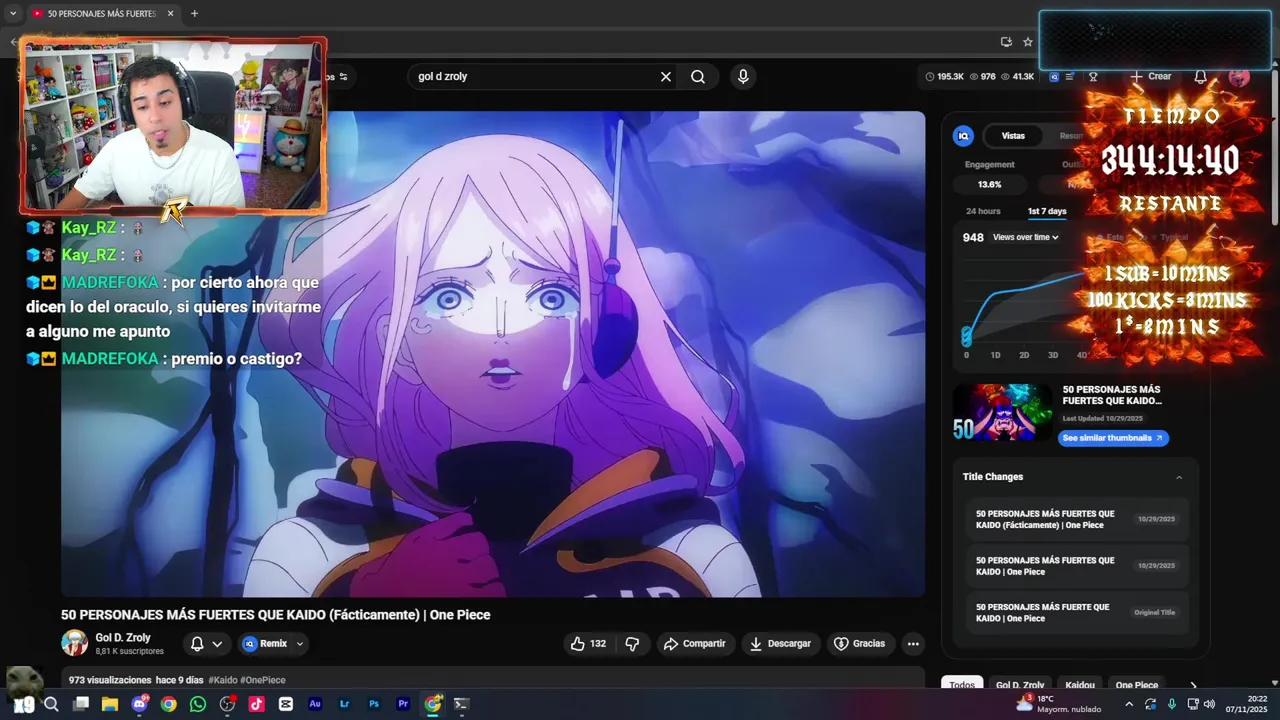Viewport: 1280px width, 720px height.
Task: Open the vidIQ list menu icon
Action: click(1070, 77)
